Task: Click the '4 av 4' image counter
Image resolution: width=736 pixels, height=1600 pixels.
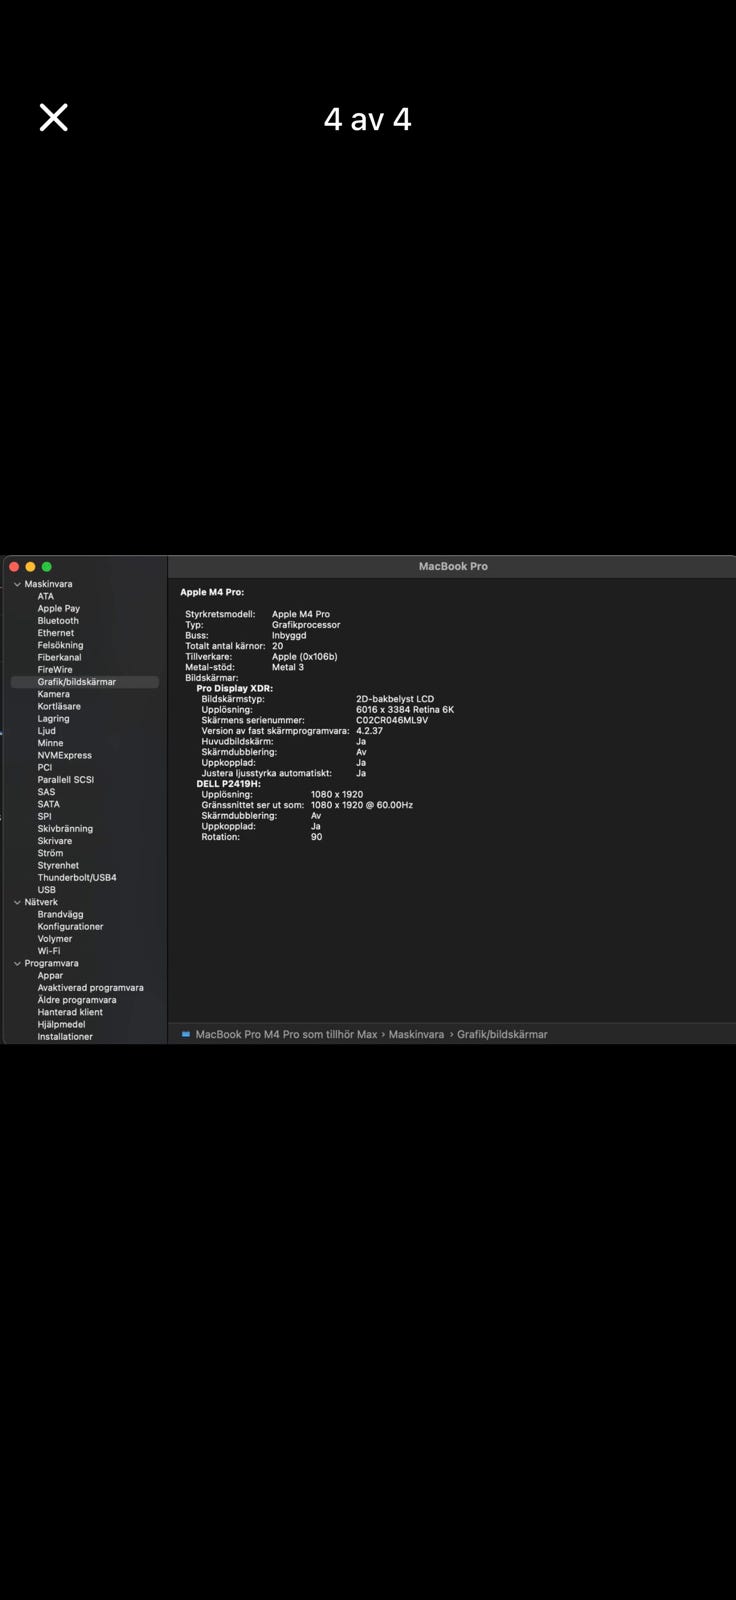Action: tap(368, 119)
